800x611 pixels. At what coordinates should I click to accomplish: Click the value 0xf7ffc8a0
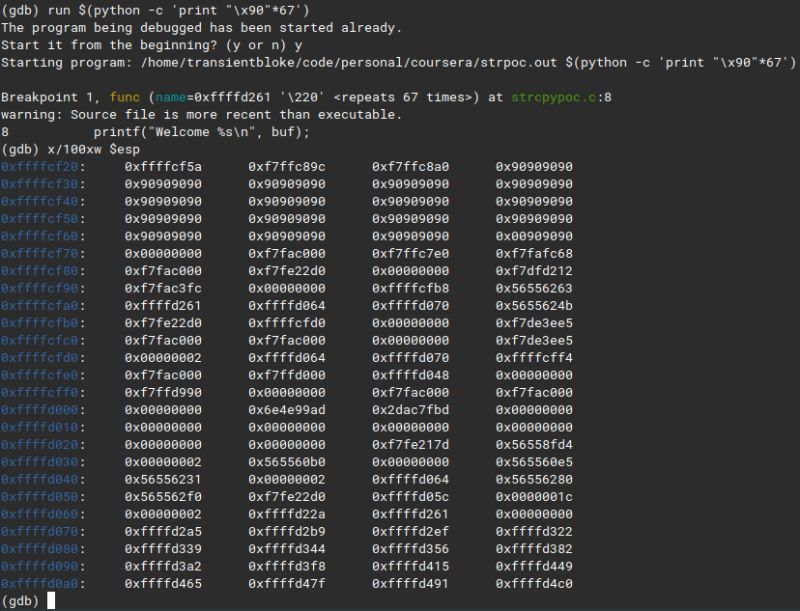coord(410,167)
